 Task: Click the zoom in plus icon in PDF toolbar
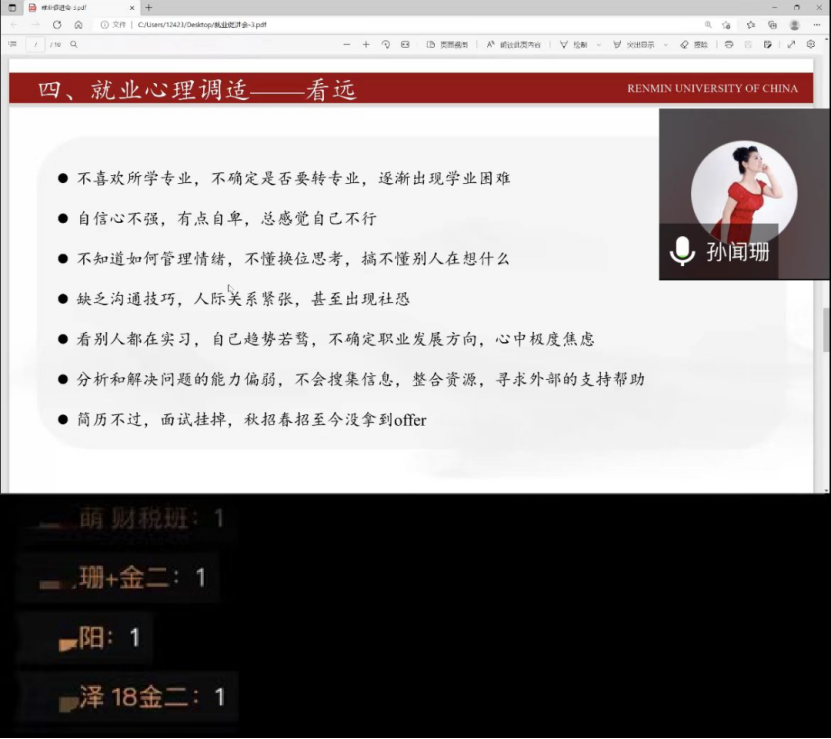366,44
